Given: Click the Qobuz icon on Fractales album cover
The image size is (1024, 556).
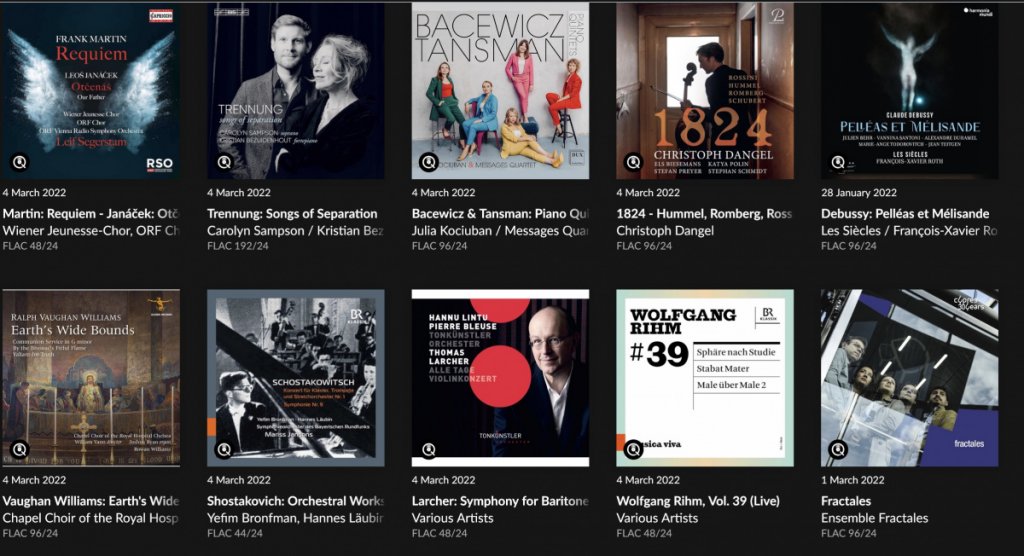Looking at the screenshot, I should point(838,450).
